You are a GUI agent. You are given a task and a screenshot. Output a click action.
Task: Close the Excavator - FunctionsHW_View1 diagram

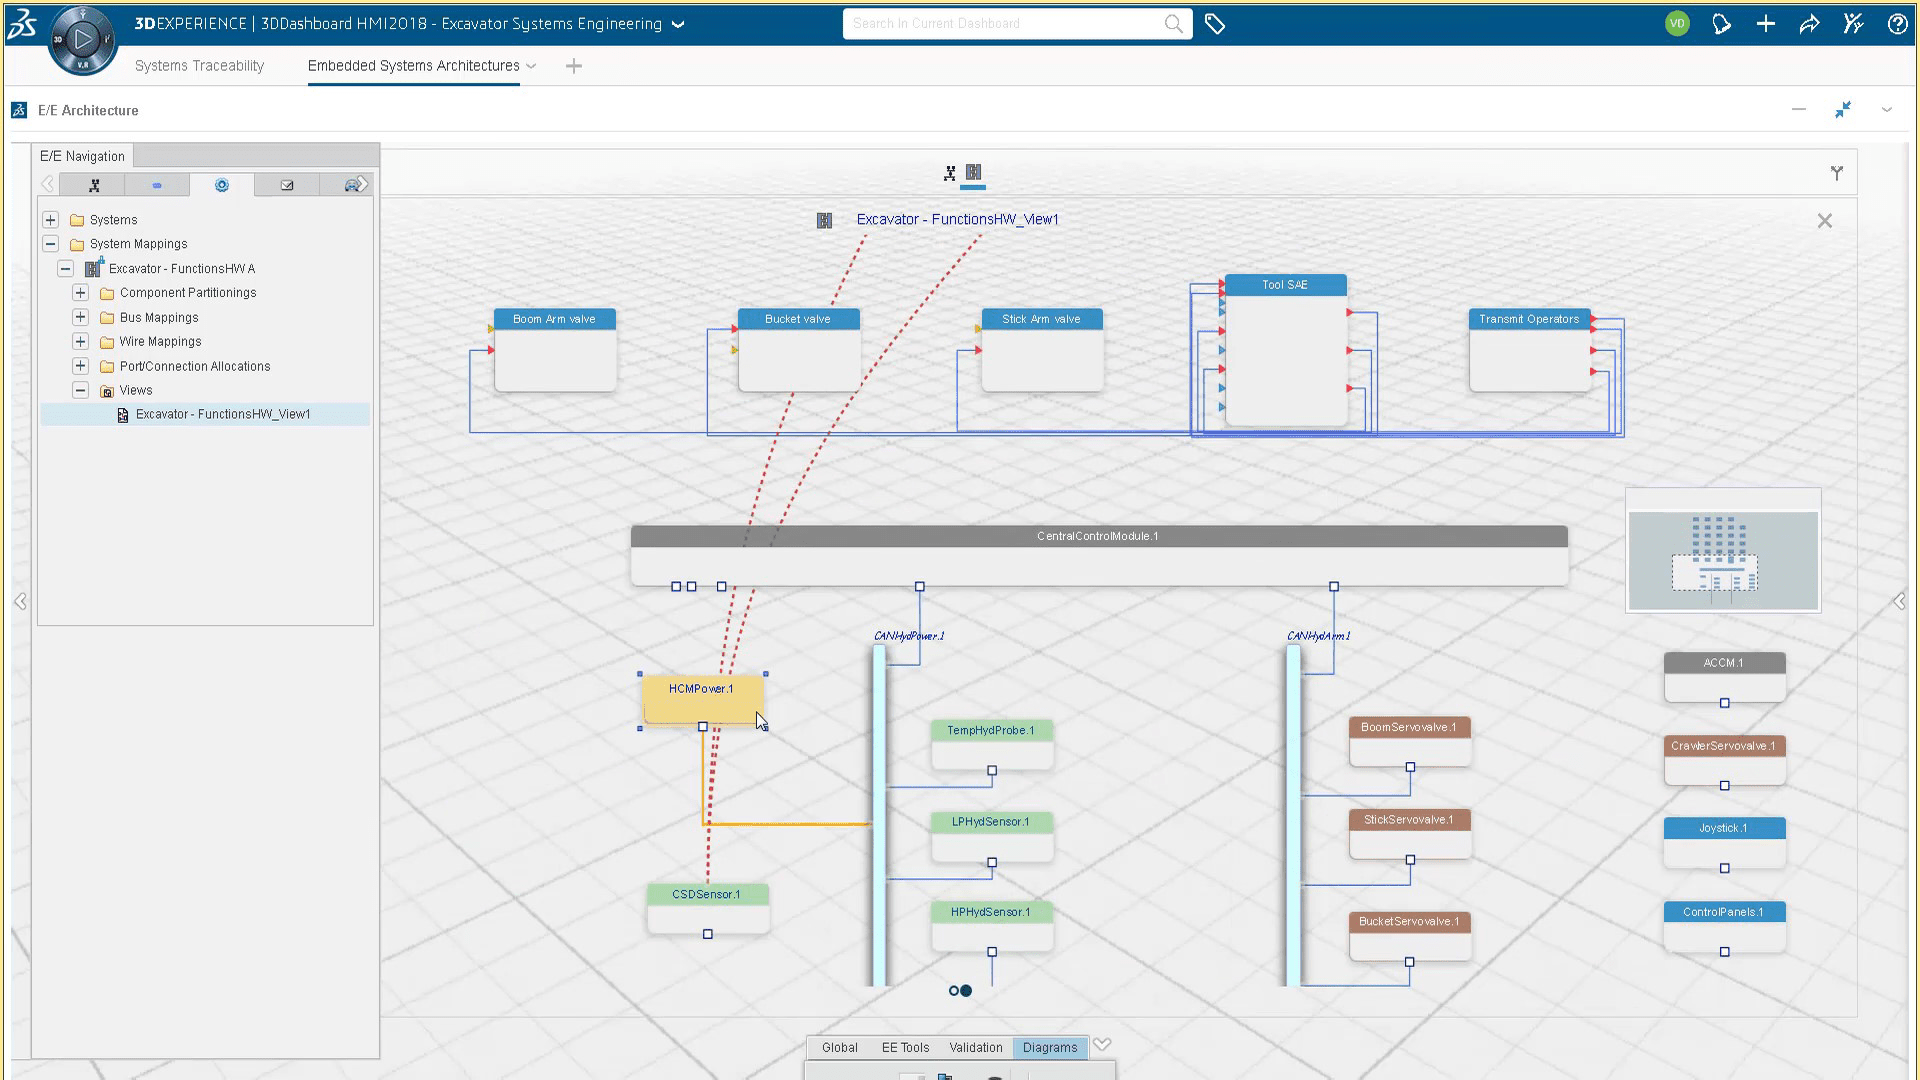(1824, 221)
